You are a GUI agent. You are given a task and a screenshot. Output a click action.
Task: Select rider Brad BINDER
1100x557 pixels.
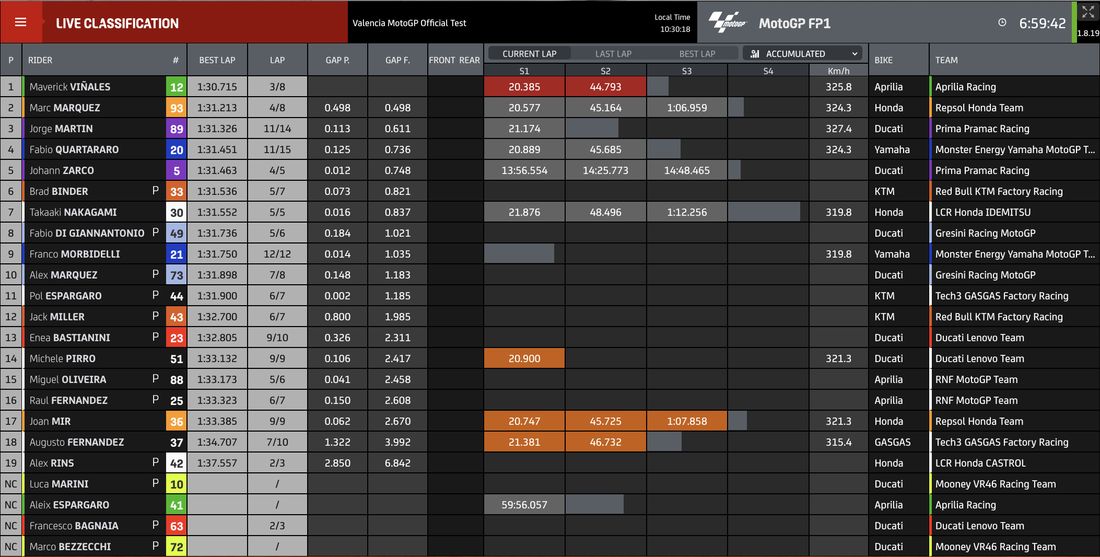click(x=58, y=192)
